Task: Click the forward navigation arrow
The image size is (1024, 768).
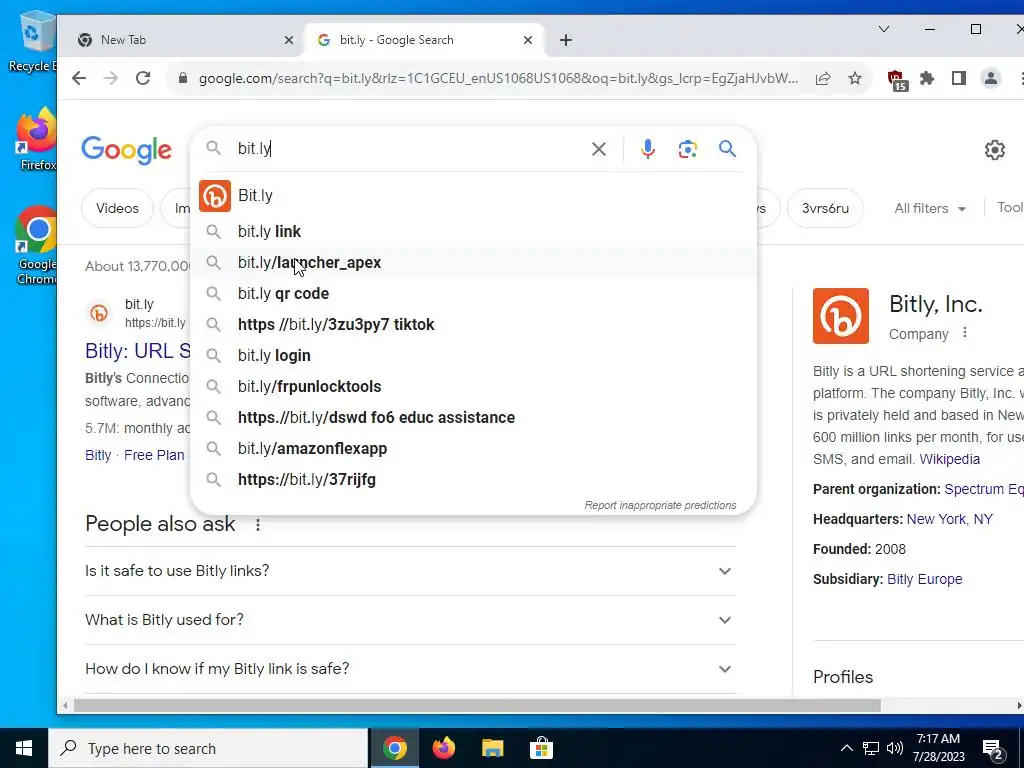Action: [x=111, y=78]
